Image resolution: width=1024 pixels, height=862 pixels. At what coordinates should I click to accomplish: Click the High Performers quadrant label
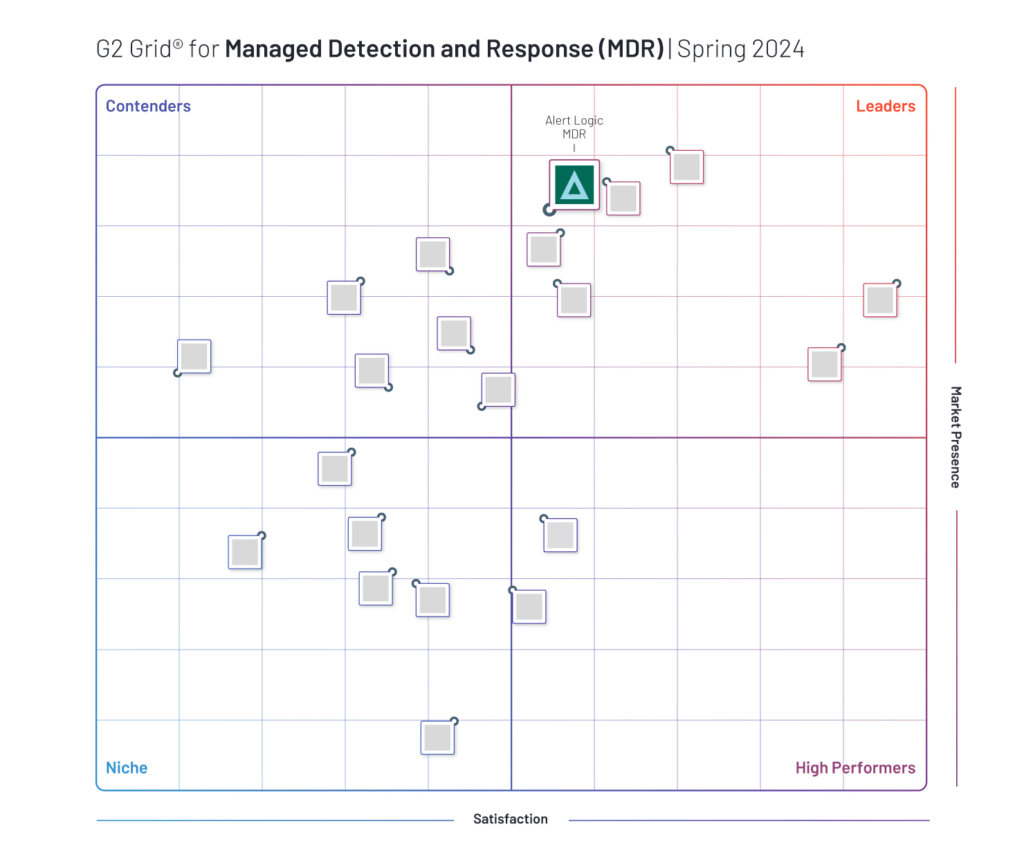click(x=855, y=767)
